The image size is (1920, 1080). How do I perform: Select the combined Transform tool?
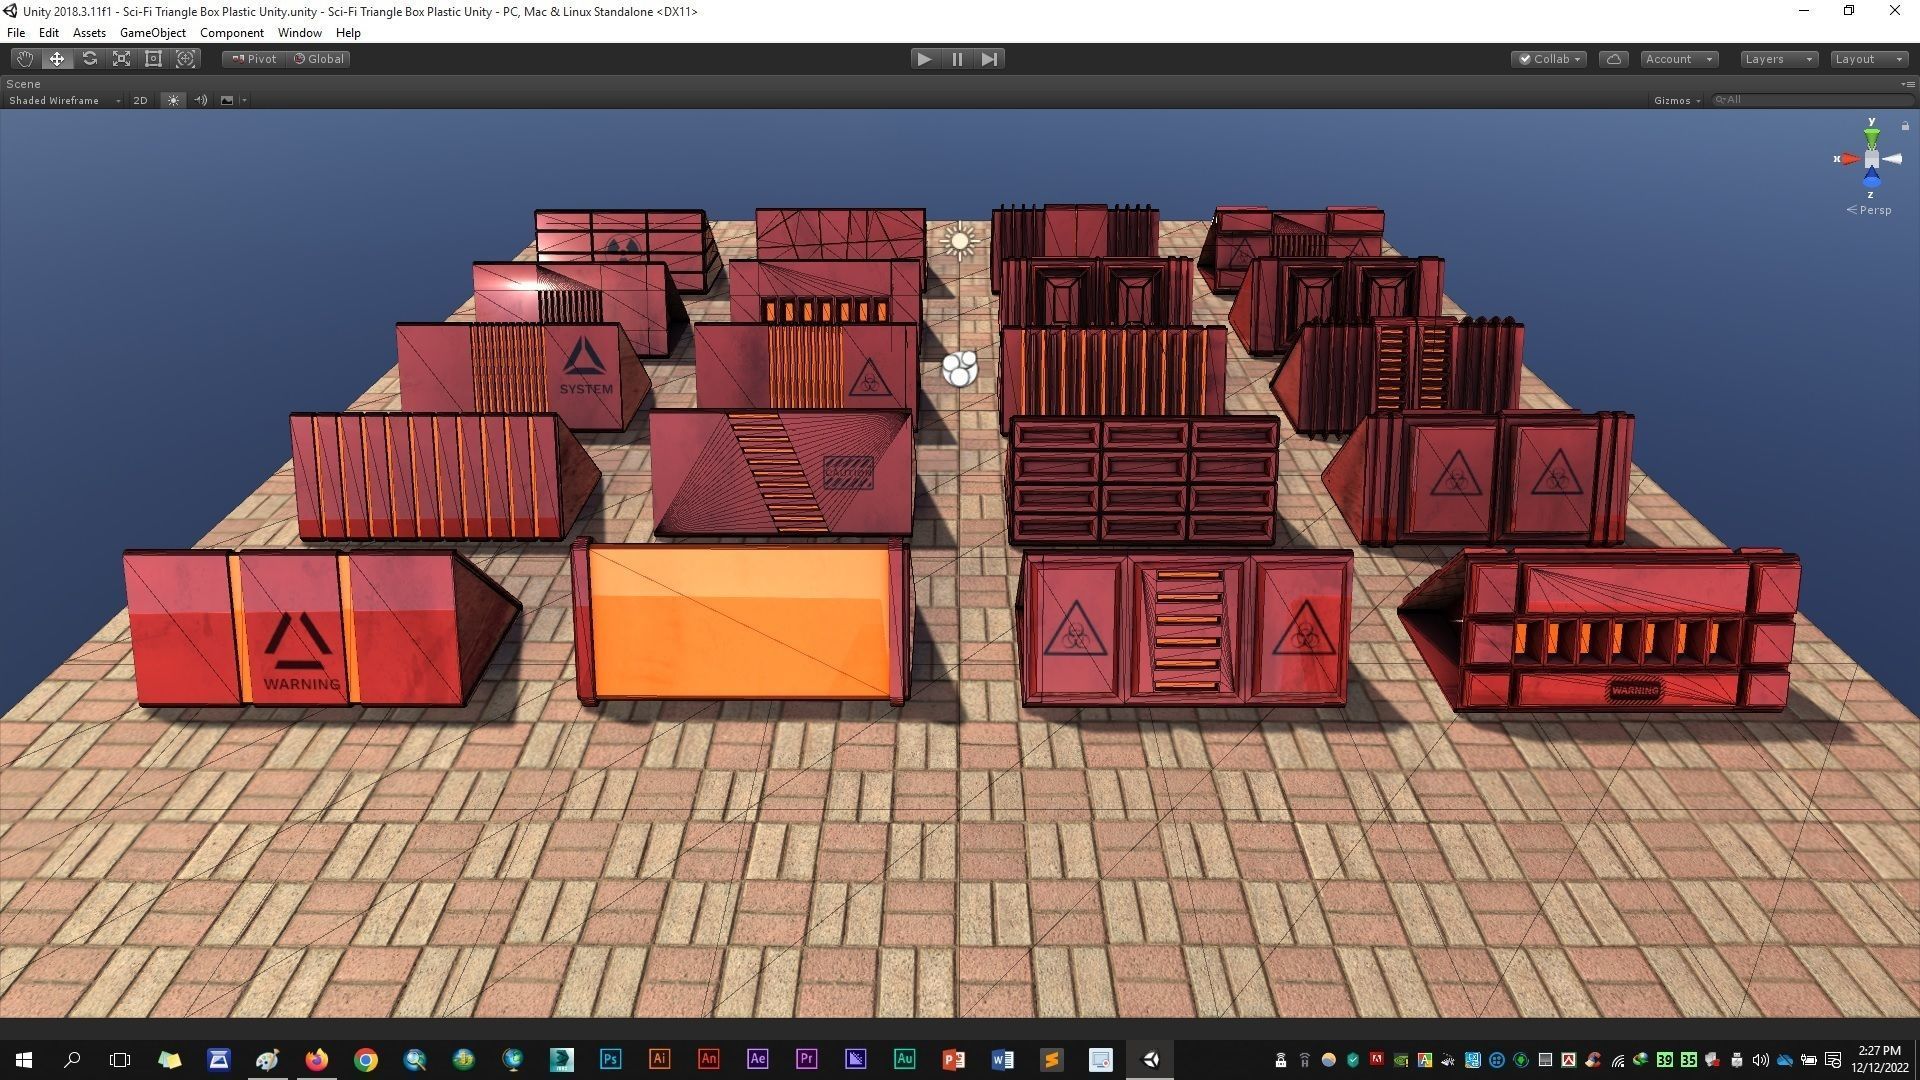point(185,59)
